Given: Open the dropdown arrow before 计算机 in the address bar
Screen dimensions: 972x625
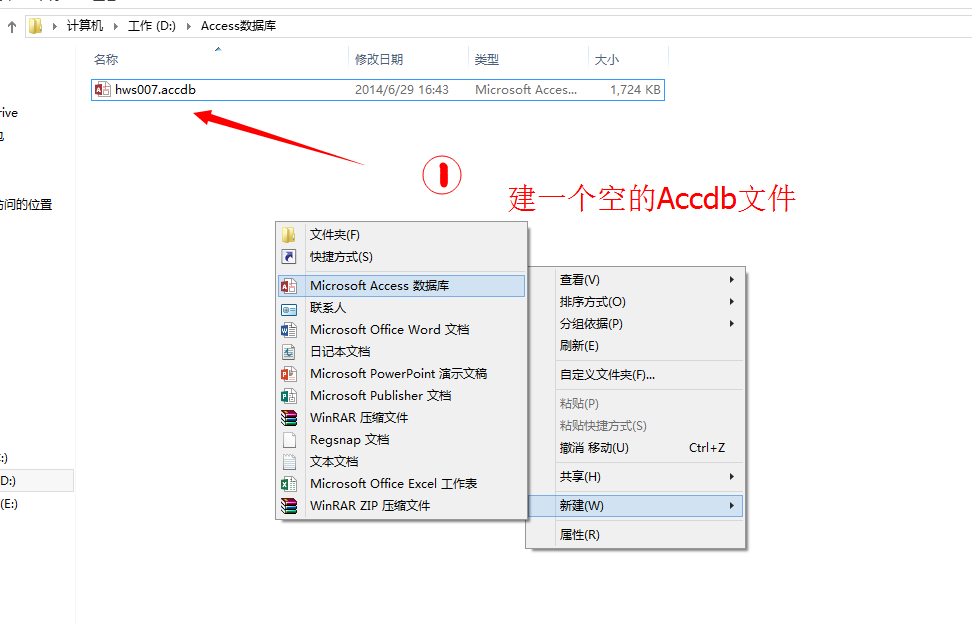Looking at the screenshot, I should pyautogui.click(x=55, y=26).
